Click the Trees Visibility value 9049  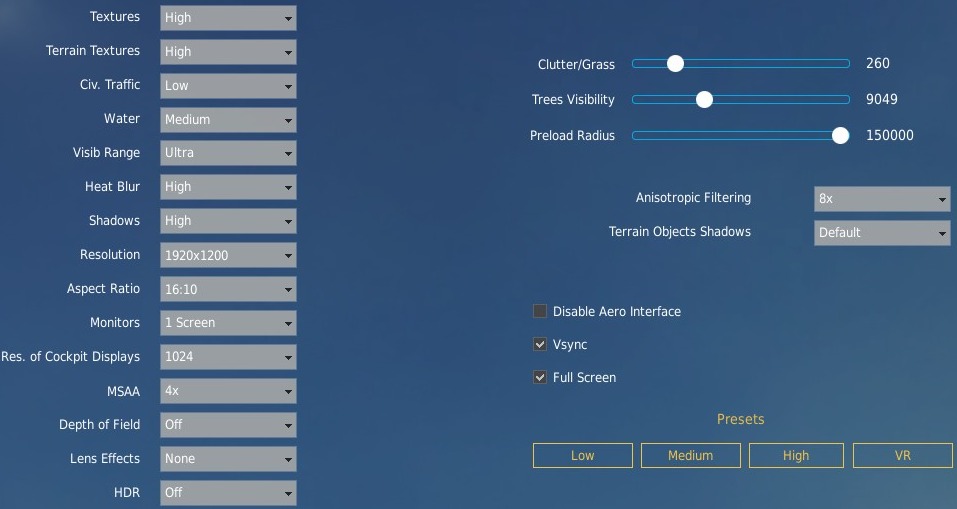coord(881,99)
